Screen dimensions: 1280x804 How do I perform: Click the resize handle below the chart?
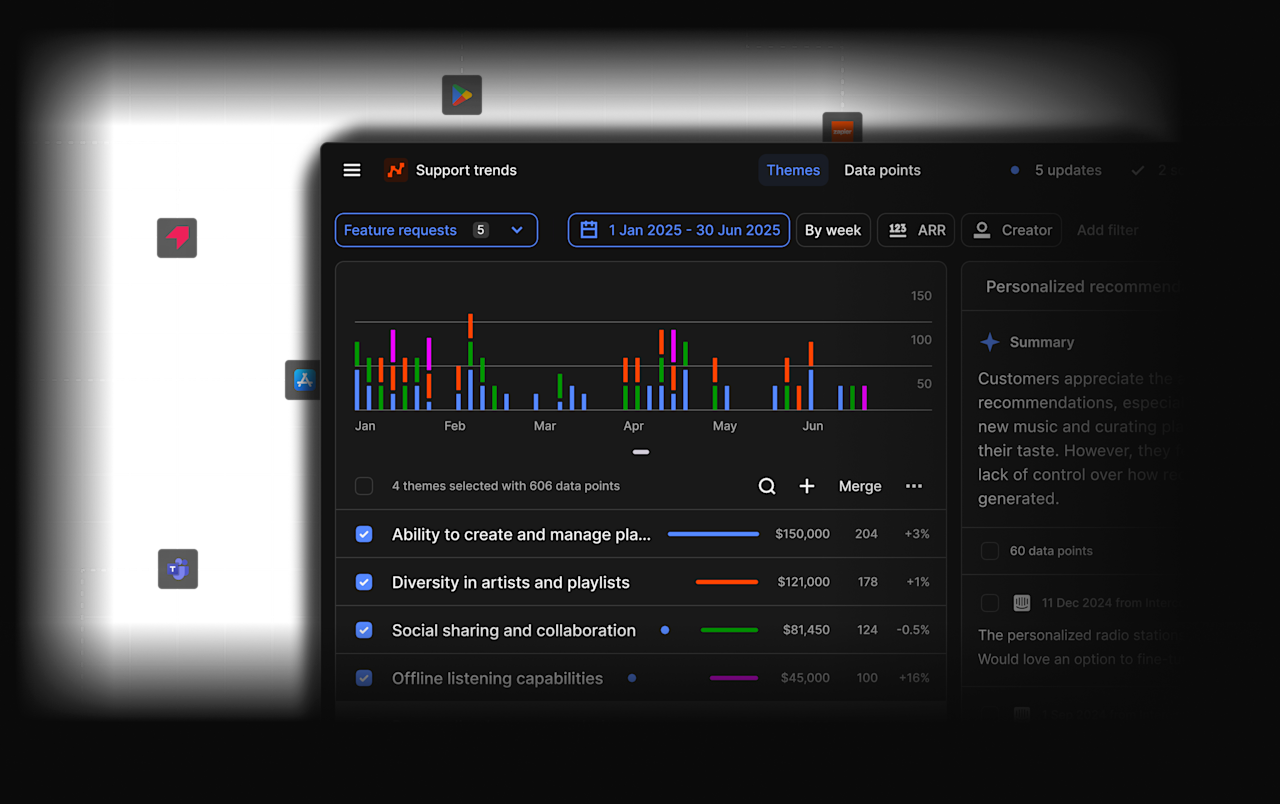pyautogui.click(x=641, y=452)
